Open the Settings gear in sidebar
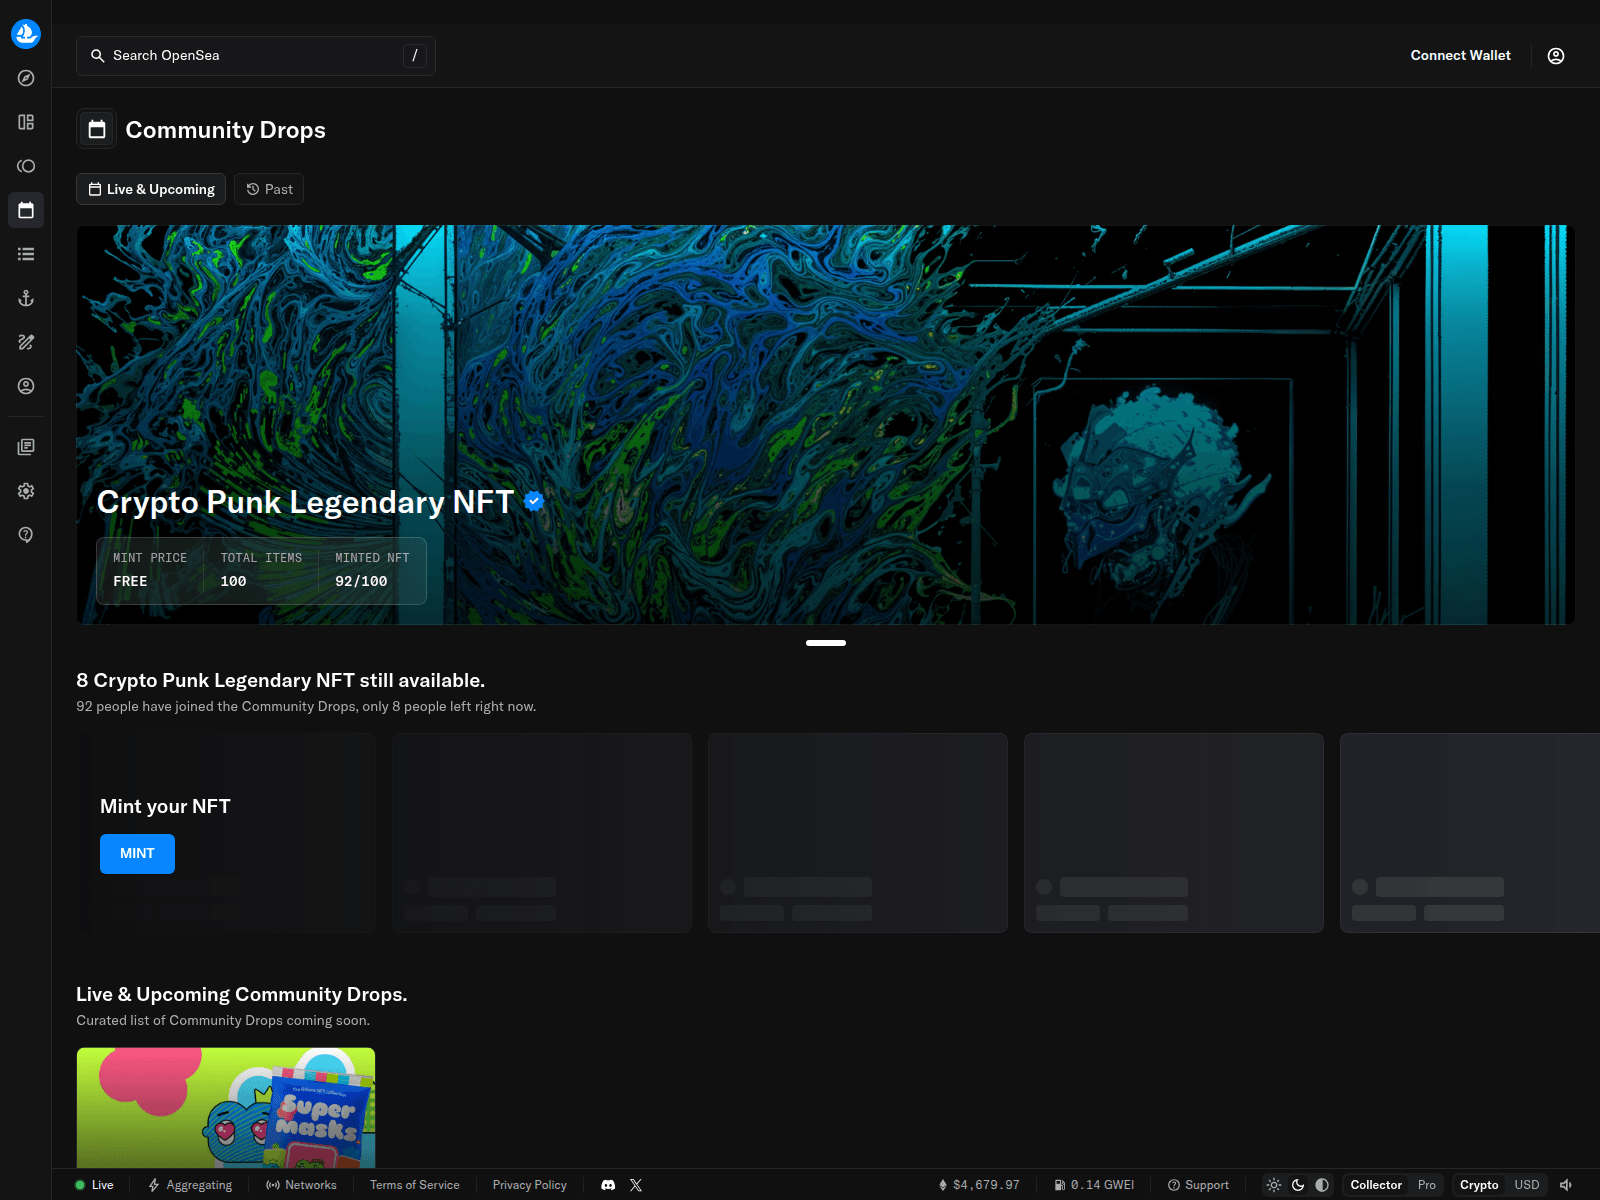Viewport: 1600px width, 1200px height. coord(26,491)
